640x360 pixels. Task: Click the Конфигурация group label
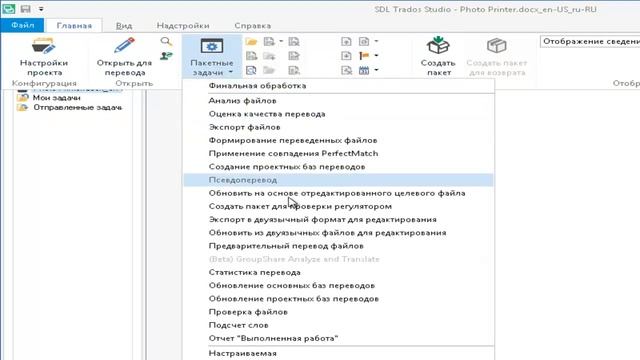[x=44, y=83]
